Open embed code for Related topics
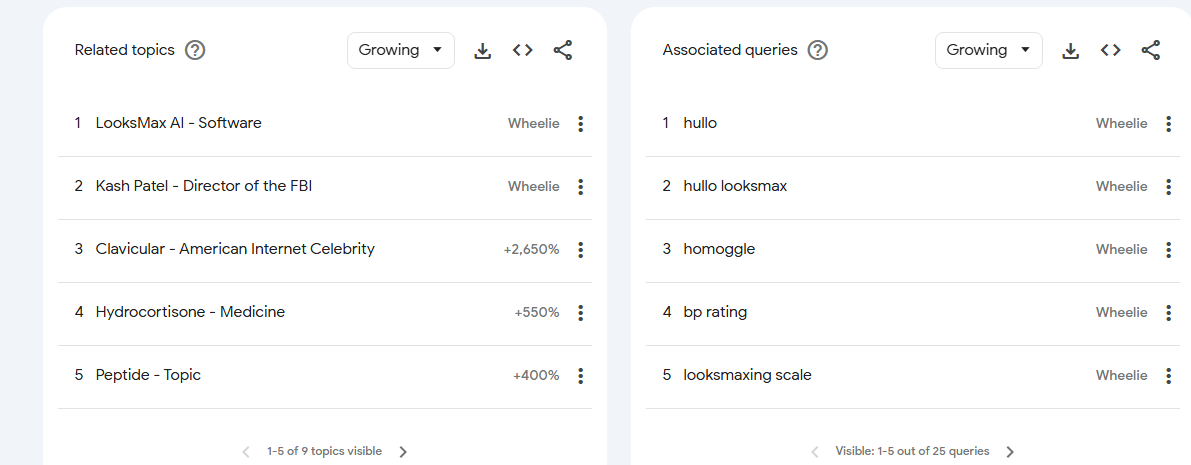Viewport: 1191px width, 465px height. [523, 50]
